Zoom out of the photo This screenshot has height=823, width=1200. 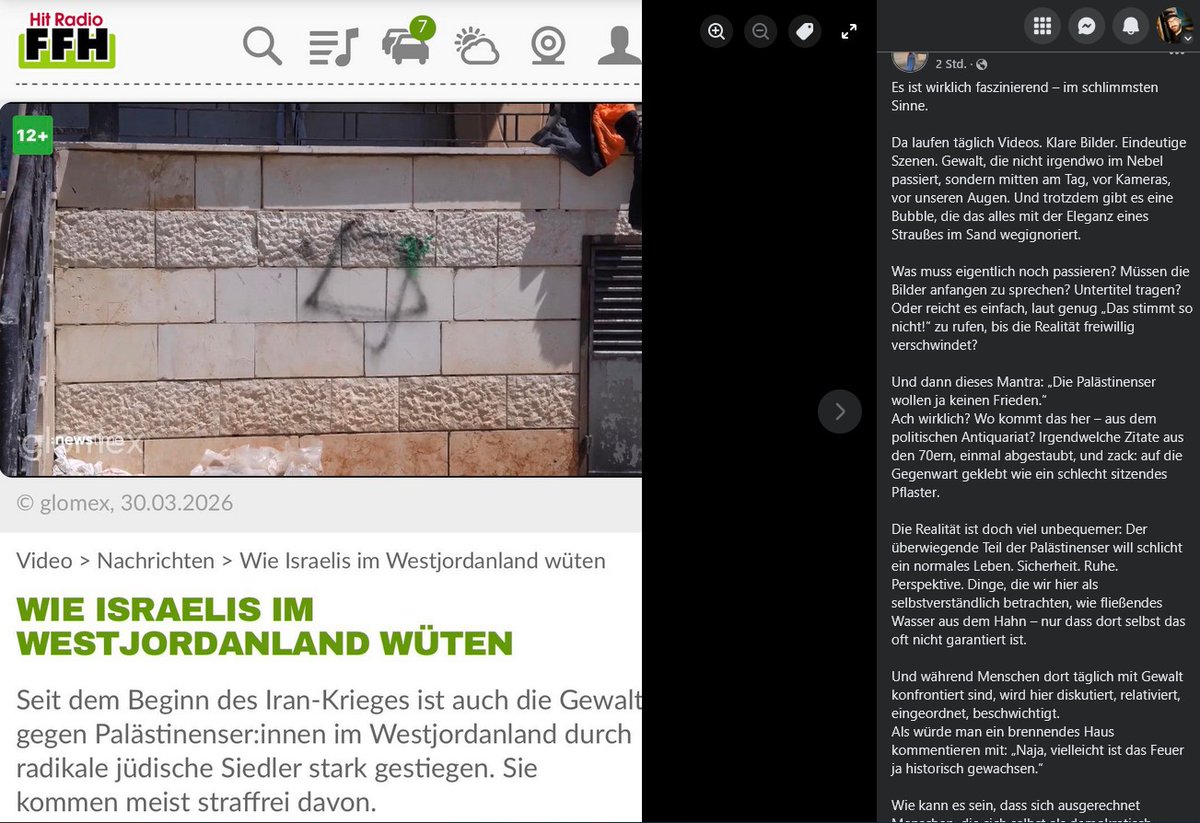(760, 31)
